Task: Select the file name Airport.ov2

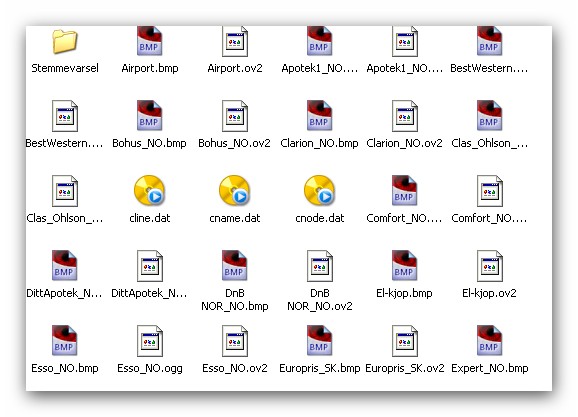Action: click(x=235, y=68)
